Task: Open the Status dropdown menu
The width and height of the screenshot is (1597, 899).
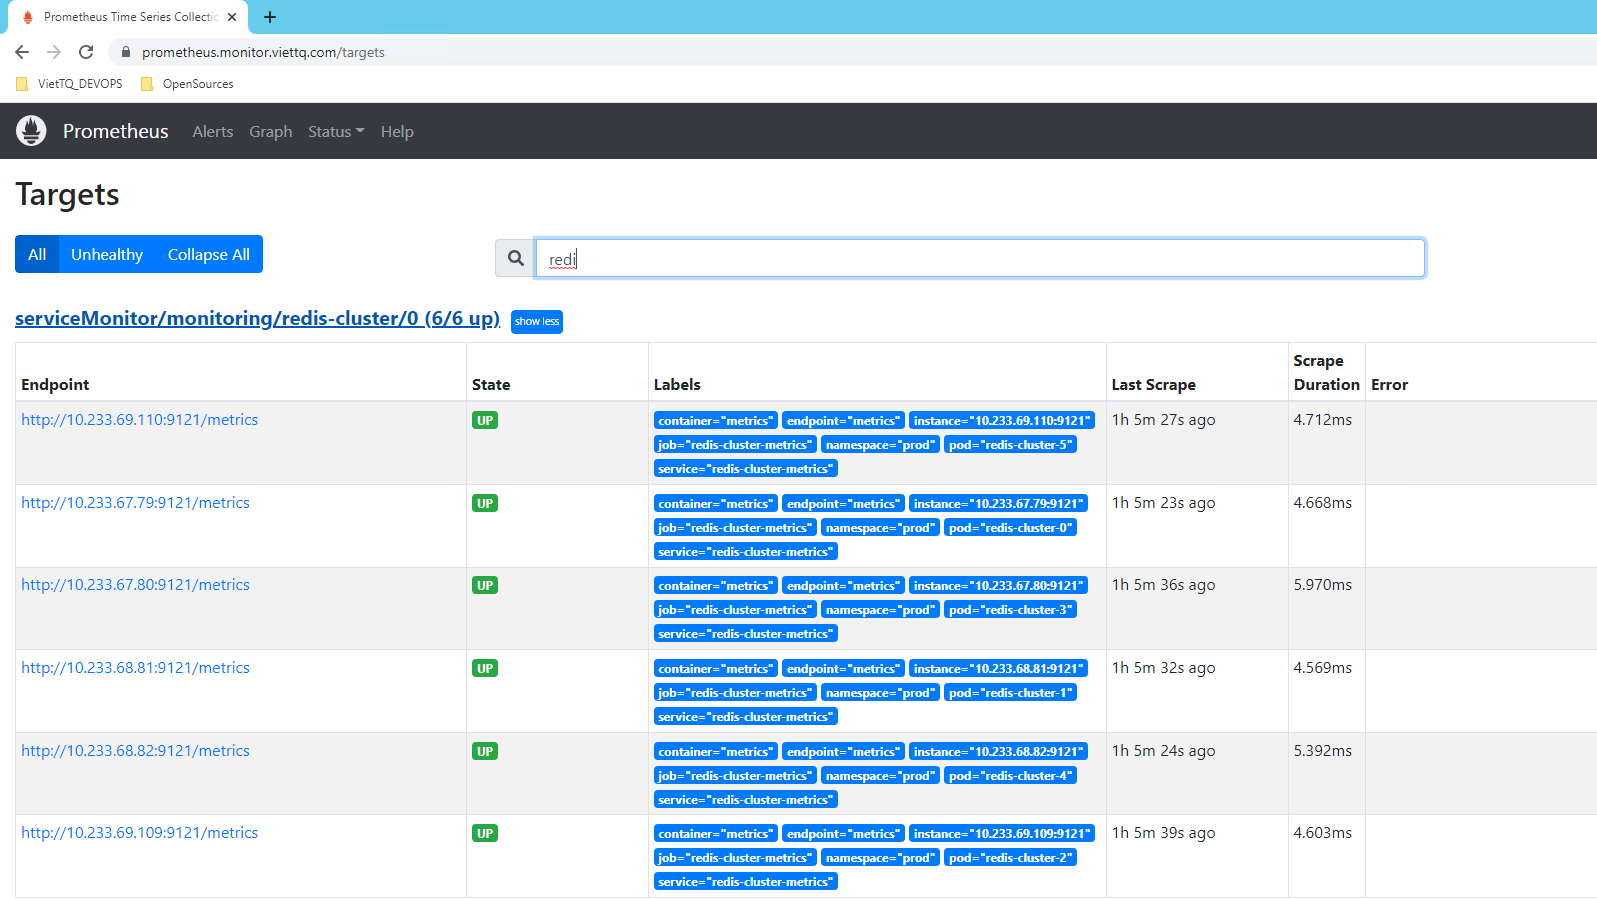Action: coord(336,132)
